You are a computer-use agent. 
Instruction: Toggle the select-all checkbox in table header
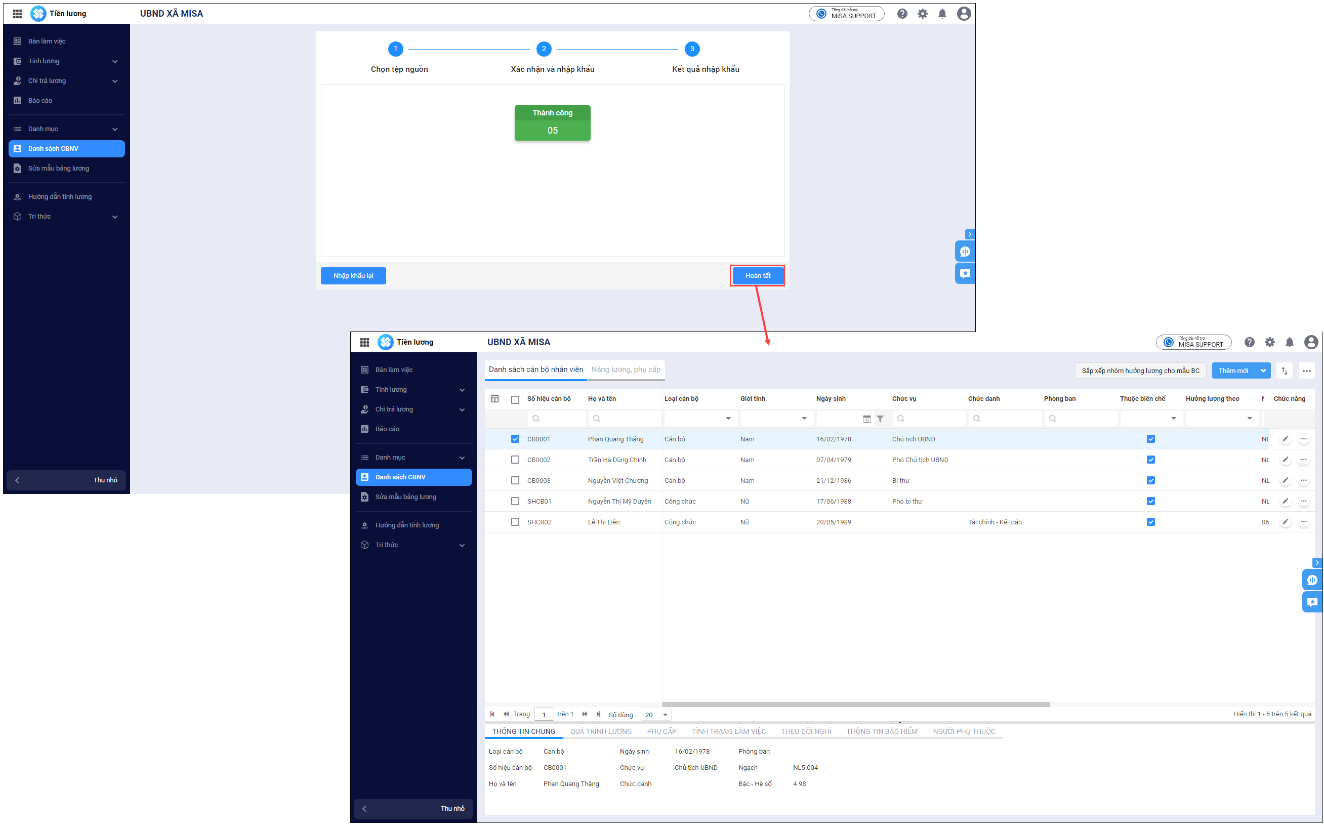click(x=515, y=399)
